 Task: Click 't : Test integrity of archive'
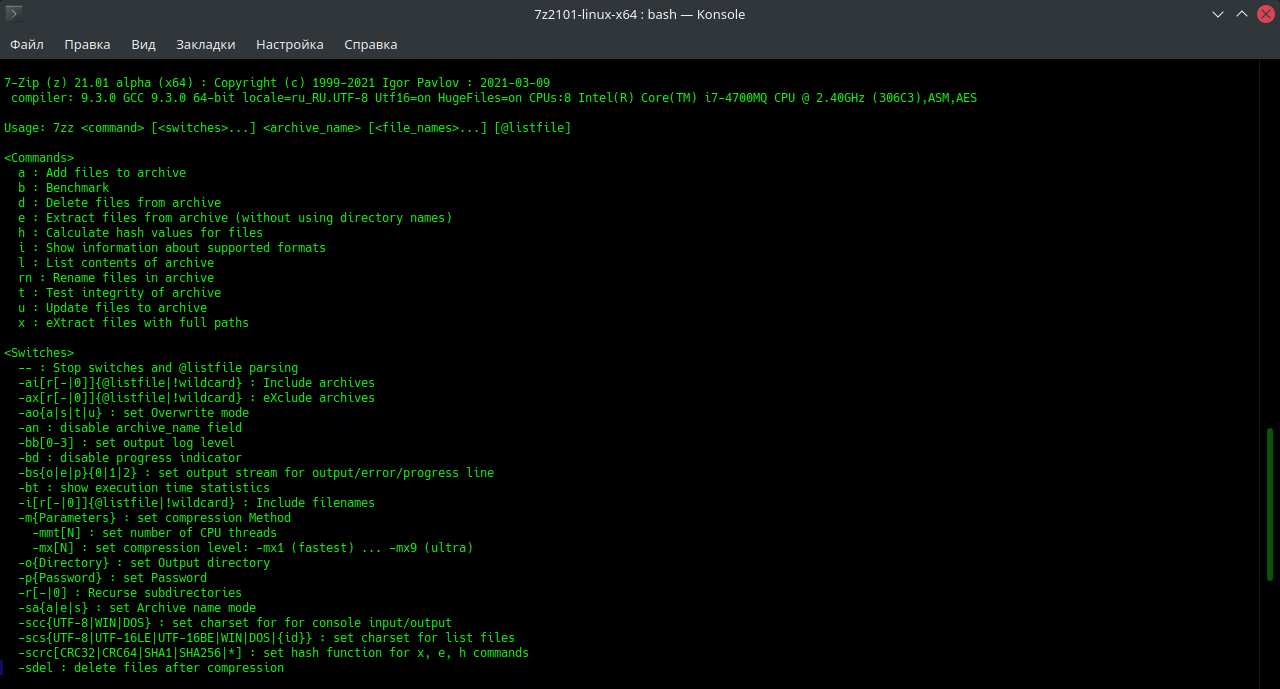point(120,293)
